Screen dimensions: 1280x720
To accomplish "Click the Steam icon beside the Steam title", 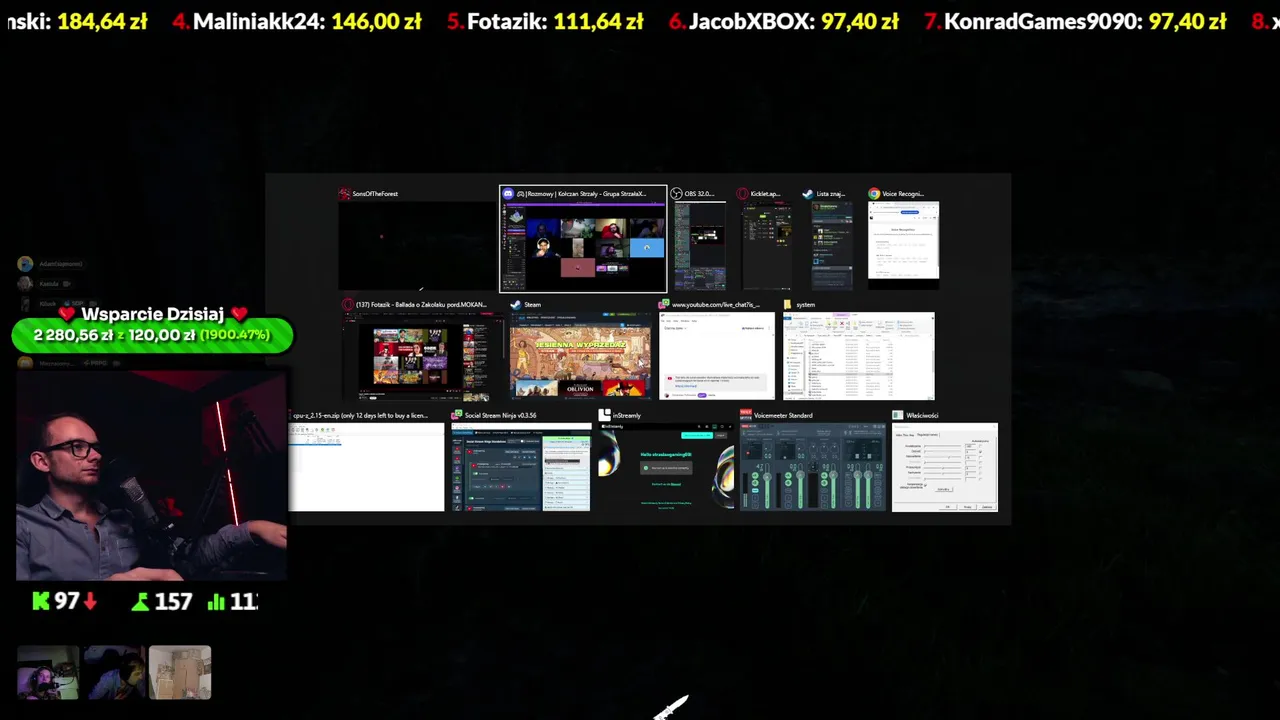I will [x=516, y=305].
